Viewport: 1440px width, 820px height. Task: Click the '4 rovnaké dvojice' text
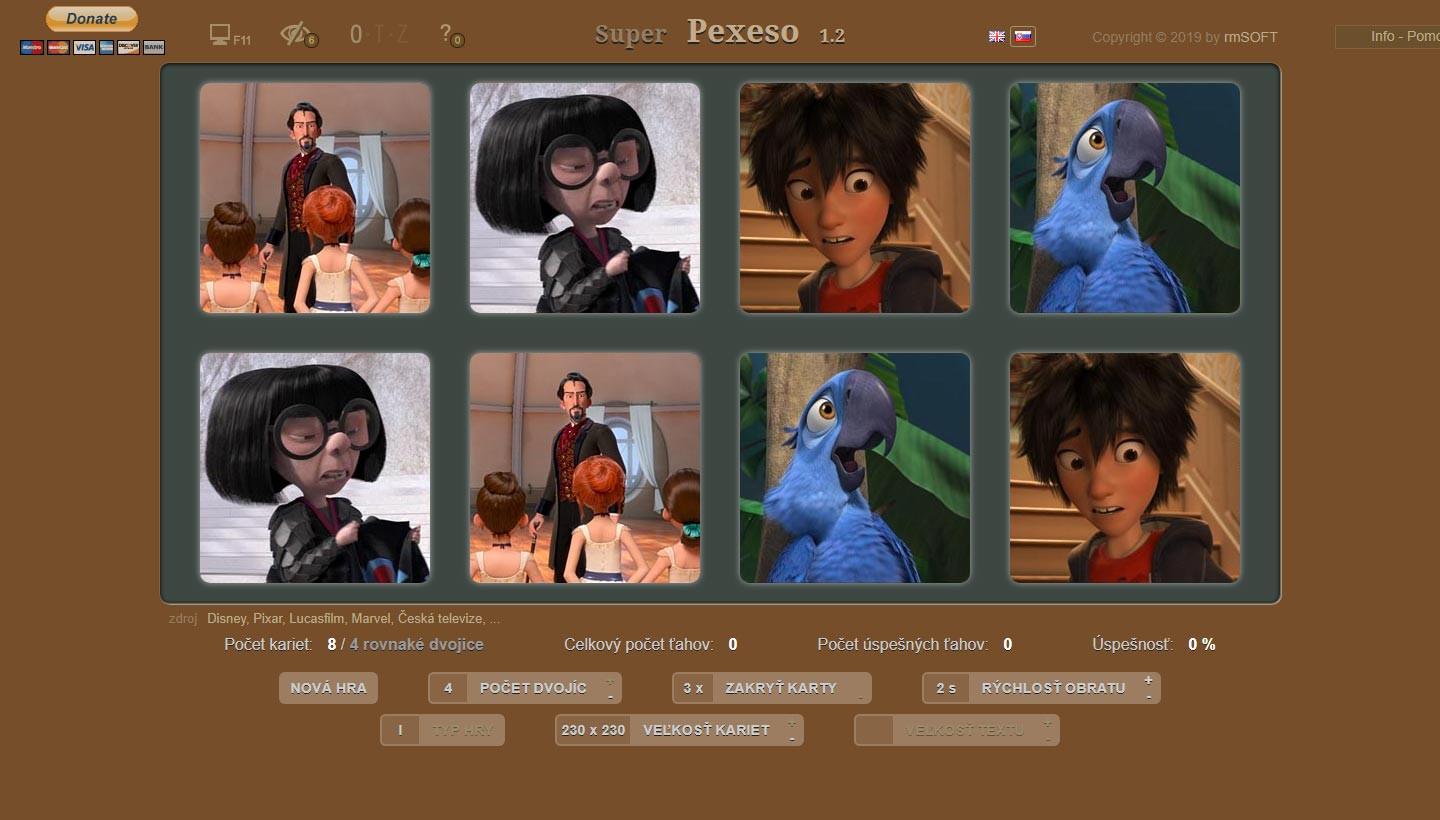tap(417, 645)
